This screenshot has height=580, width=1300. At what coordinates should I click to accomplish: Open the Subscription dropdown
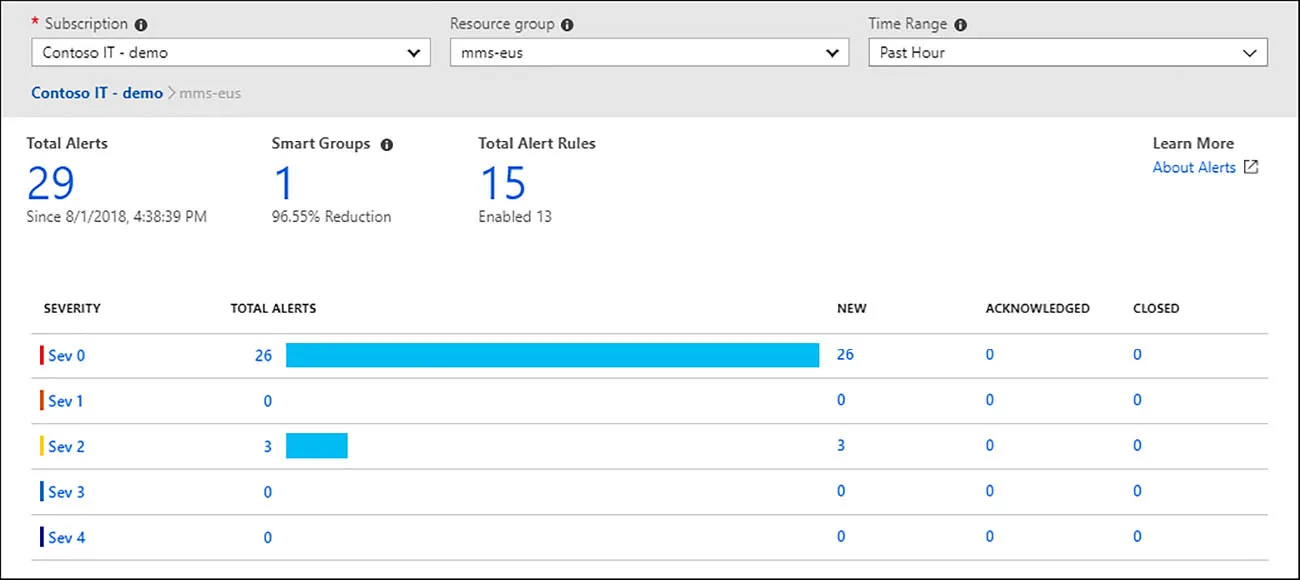415,52
